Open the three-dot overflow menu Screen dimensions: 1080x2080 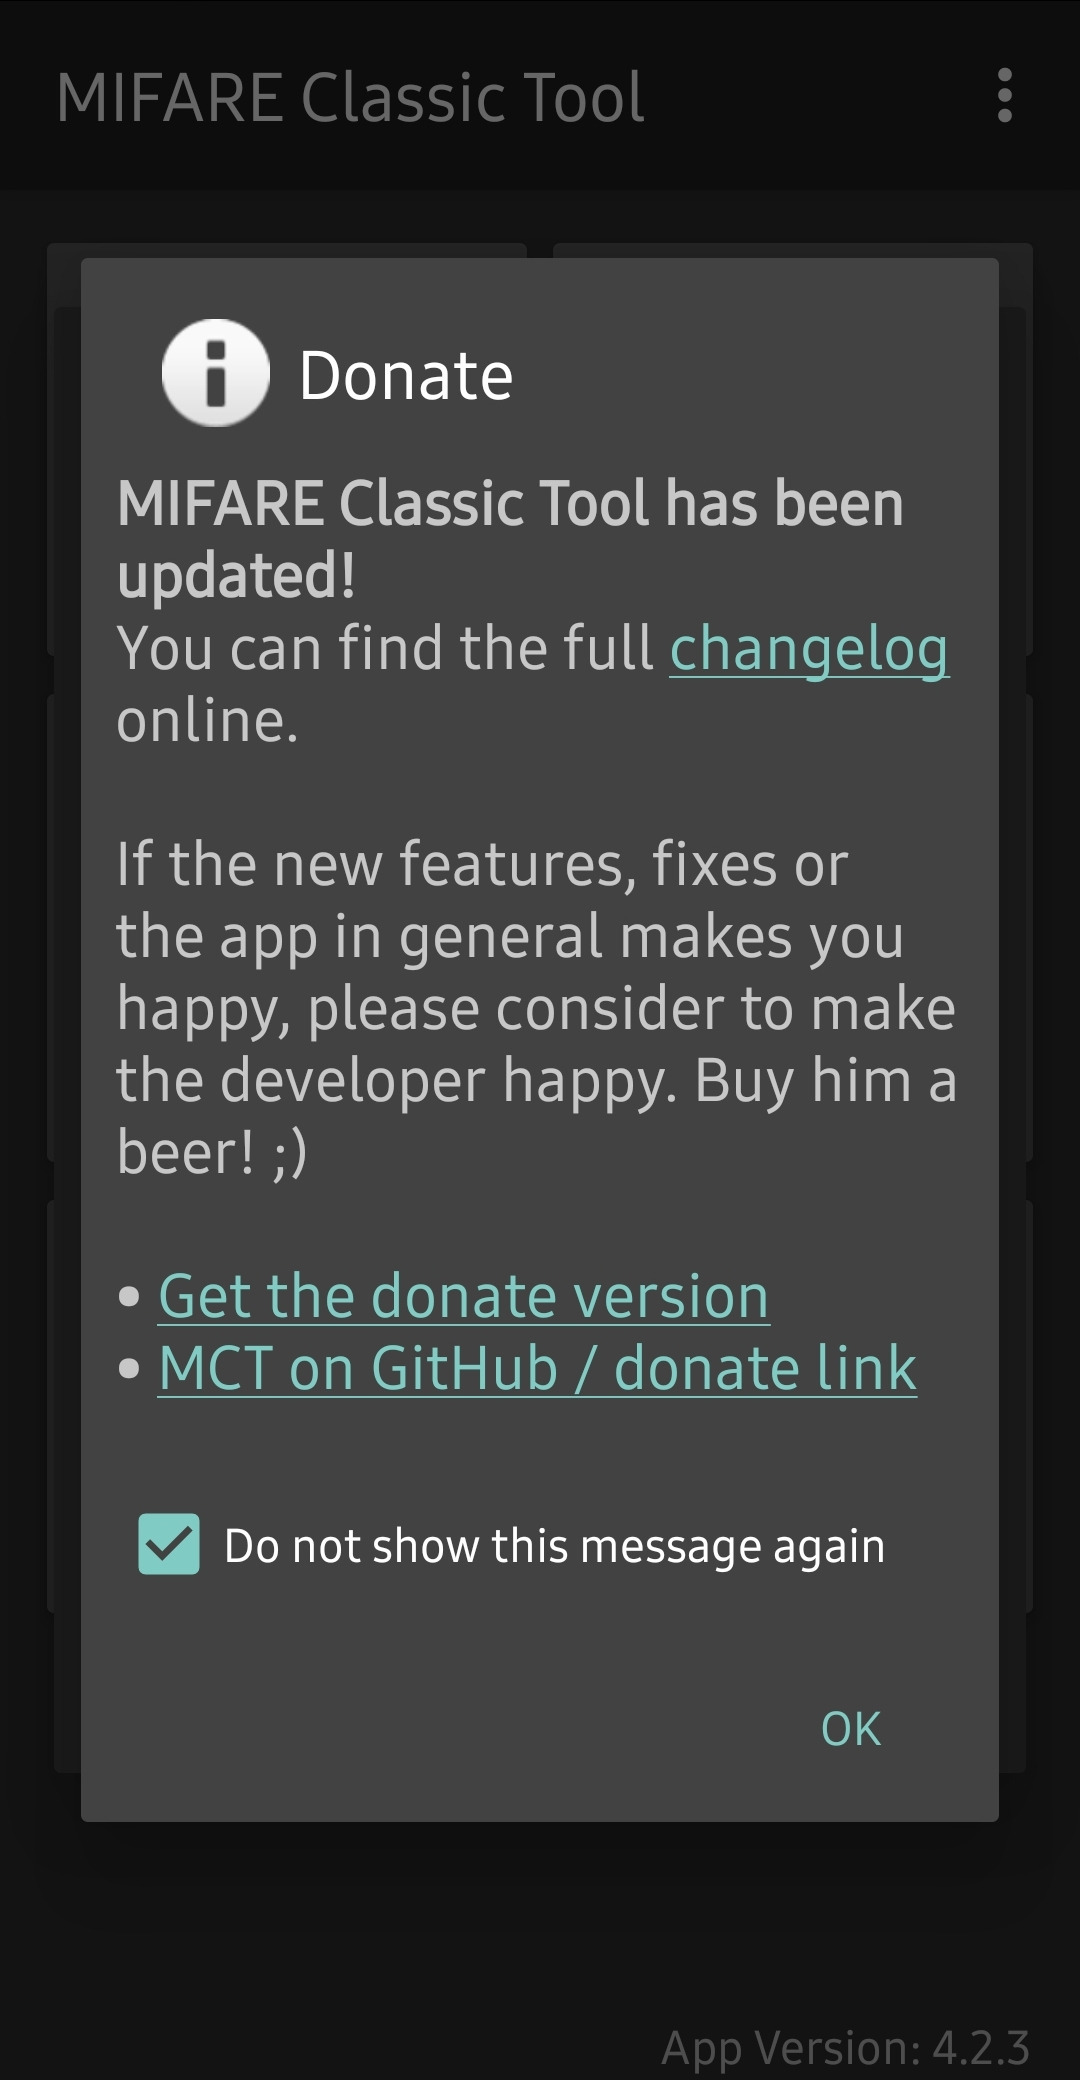click(1005, 96)
